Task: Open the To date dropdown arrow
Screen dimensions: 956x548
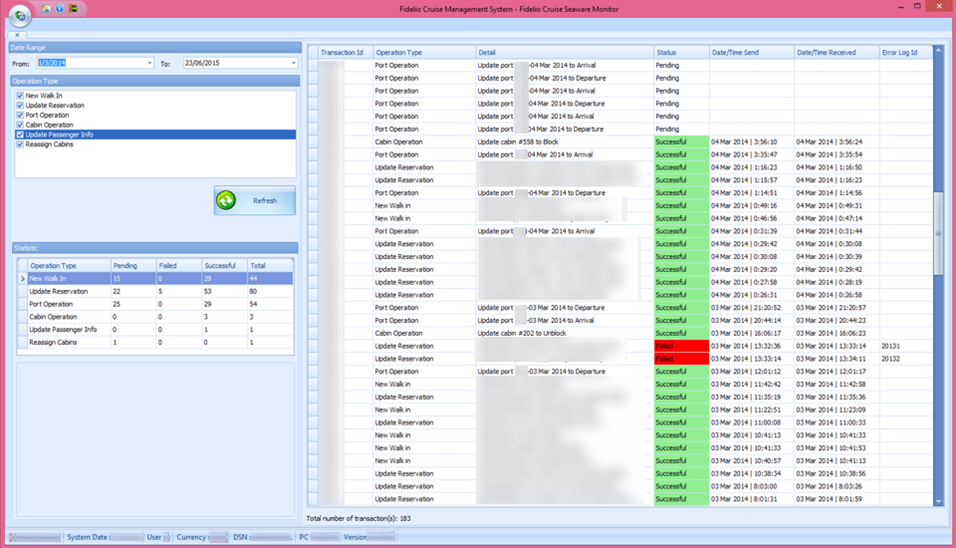Action: pyautogui.click(x=293, y=63)
